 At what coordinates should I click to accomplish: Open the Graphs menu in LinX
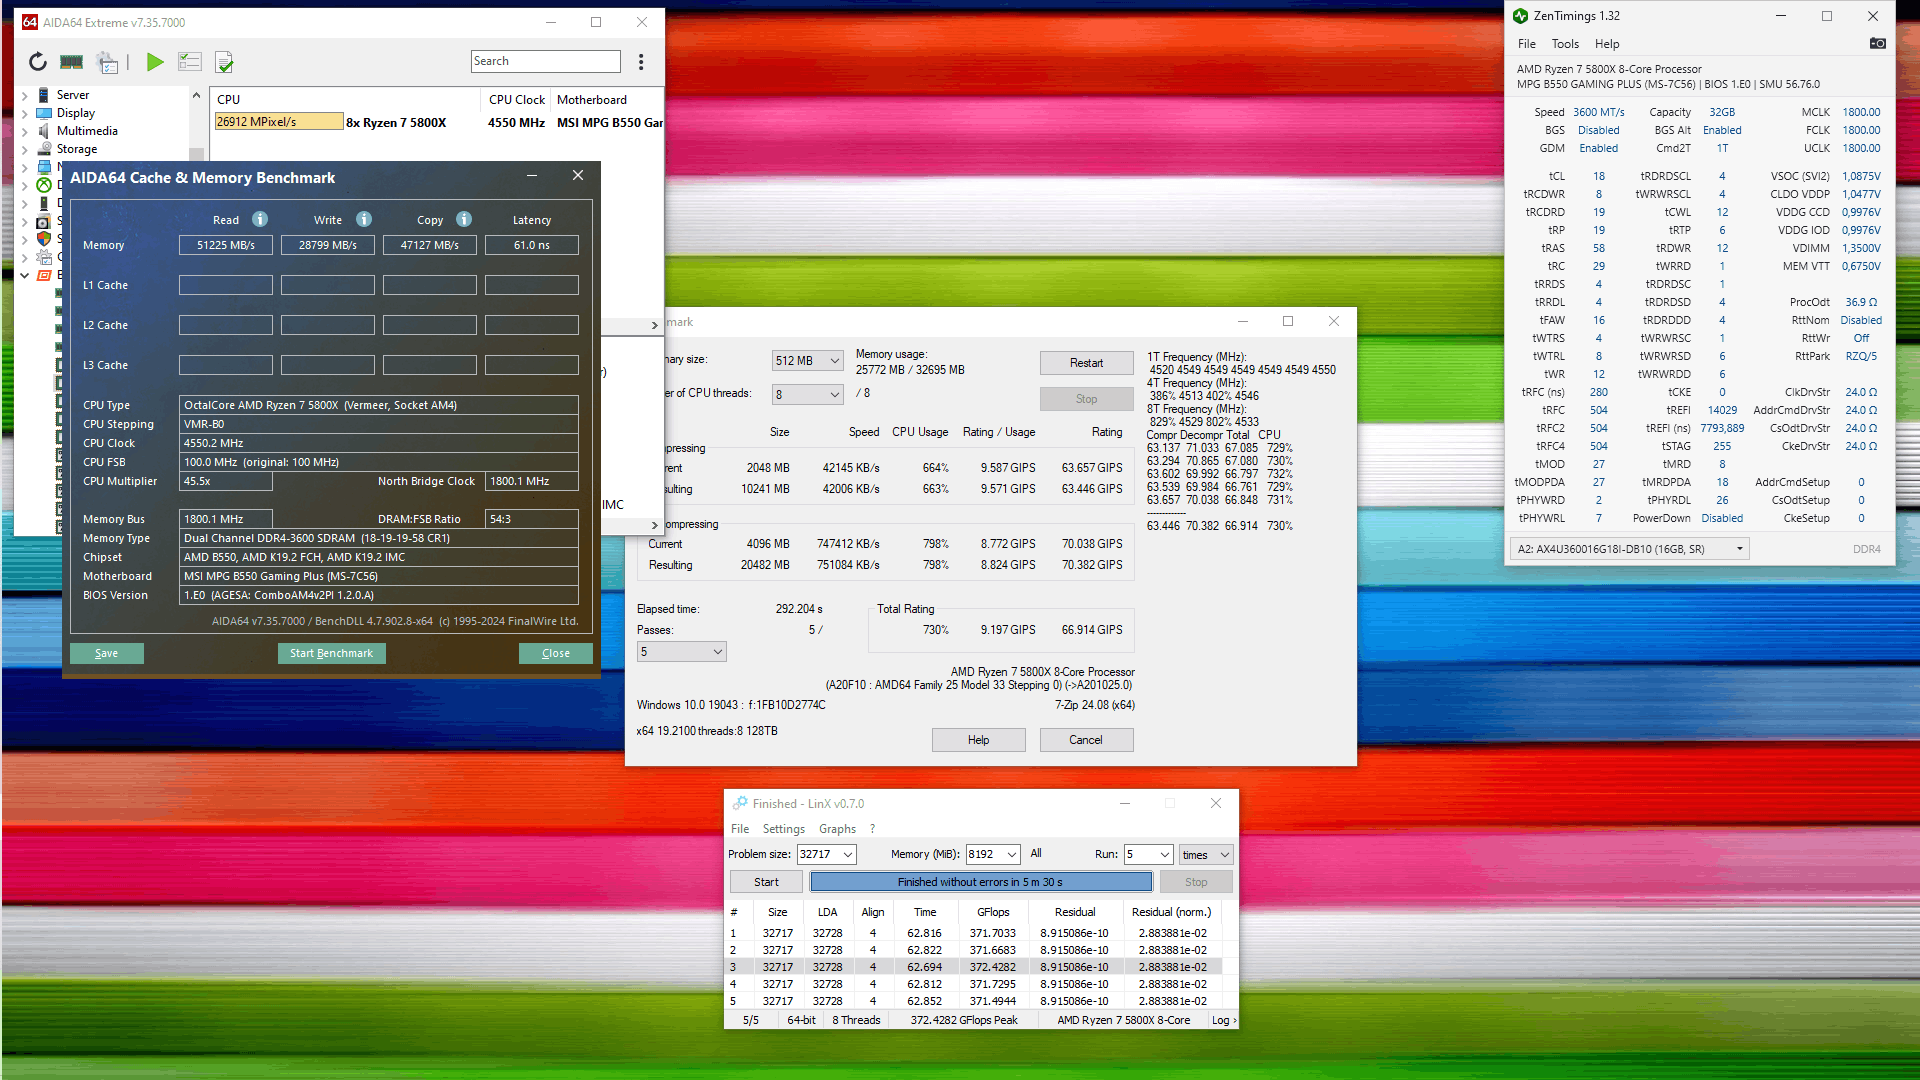(837, 829)
